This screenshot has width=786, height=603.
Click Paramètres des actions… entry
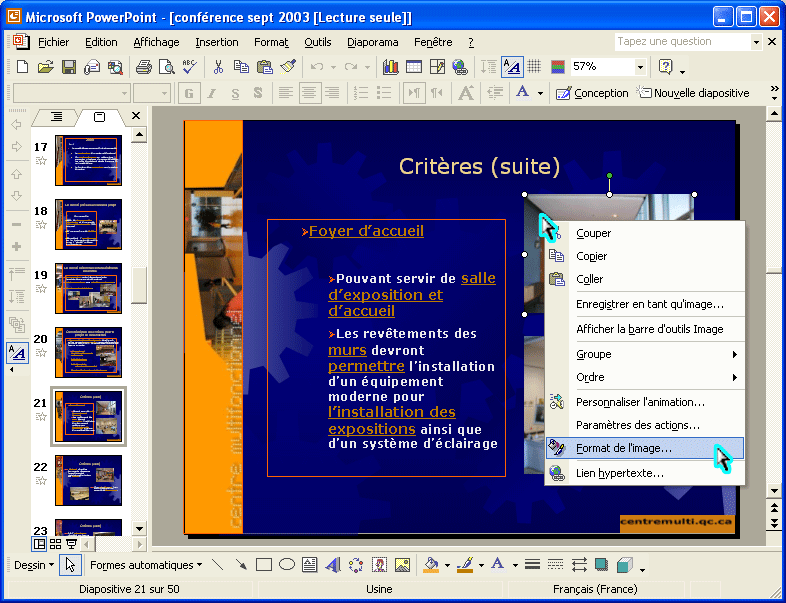click(x=645, y=425)
